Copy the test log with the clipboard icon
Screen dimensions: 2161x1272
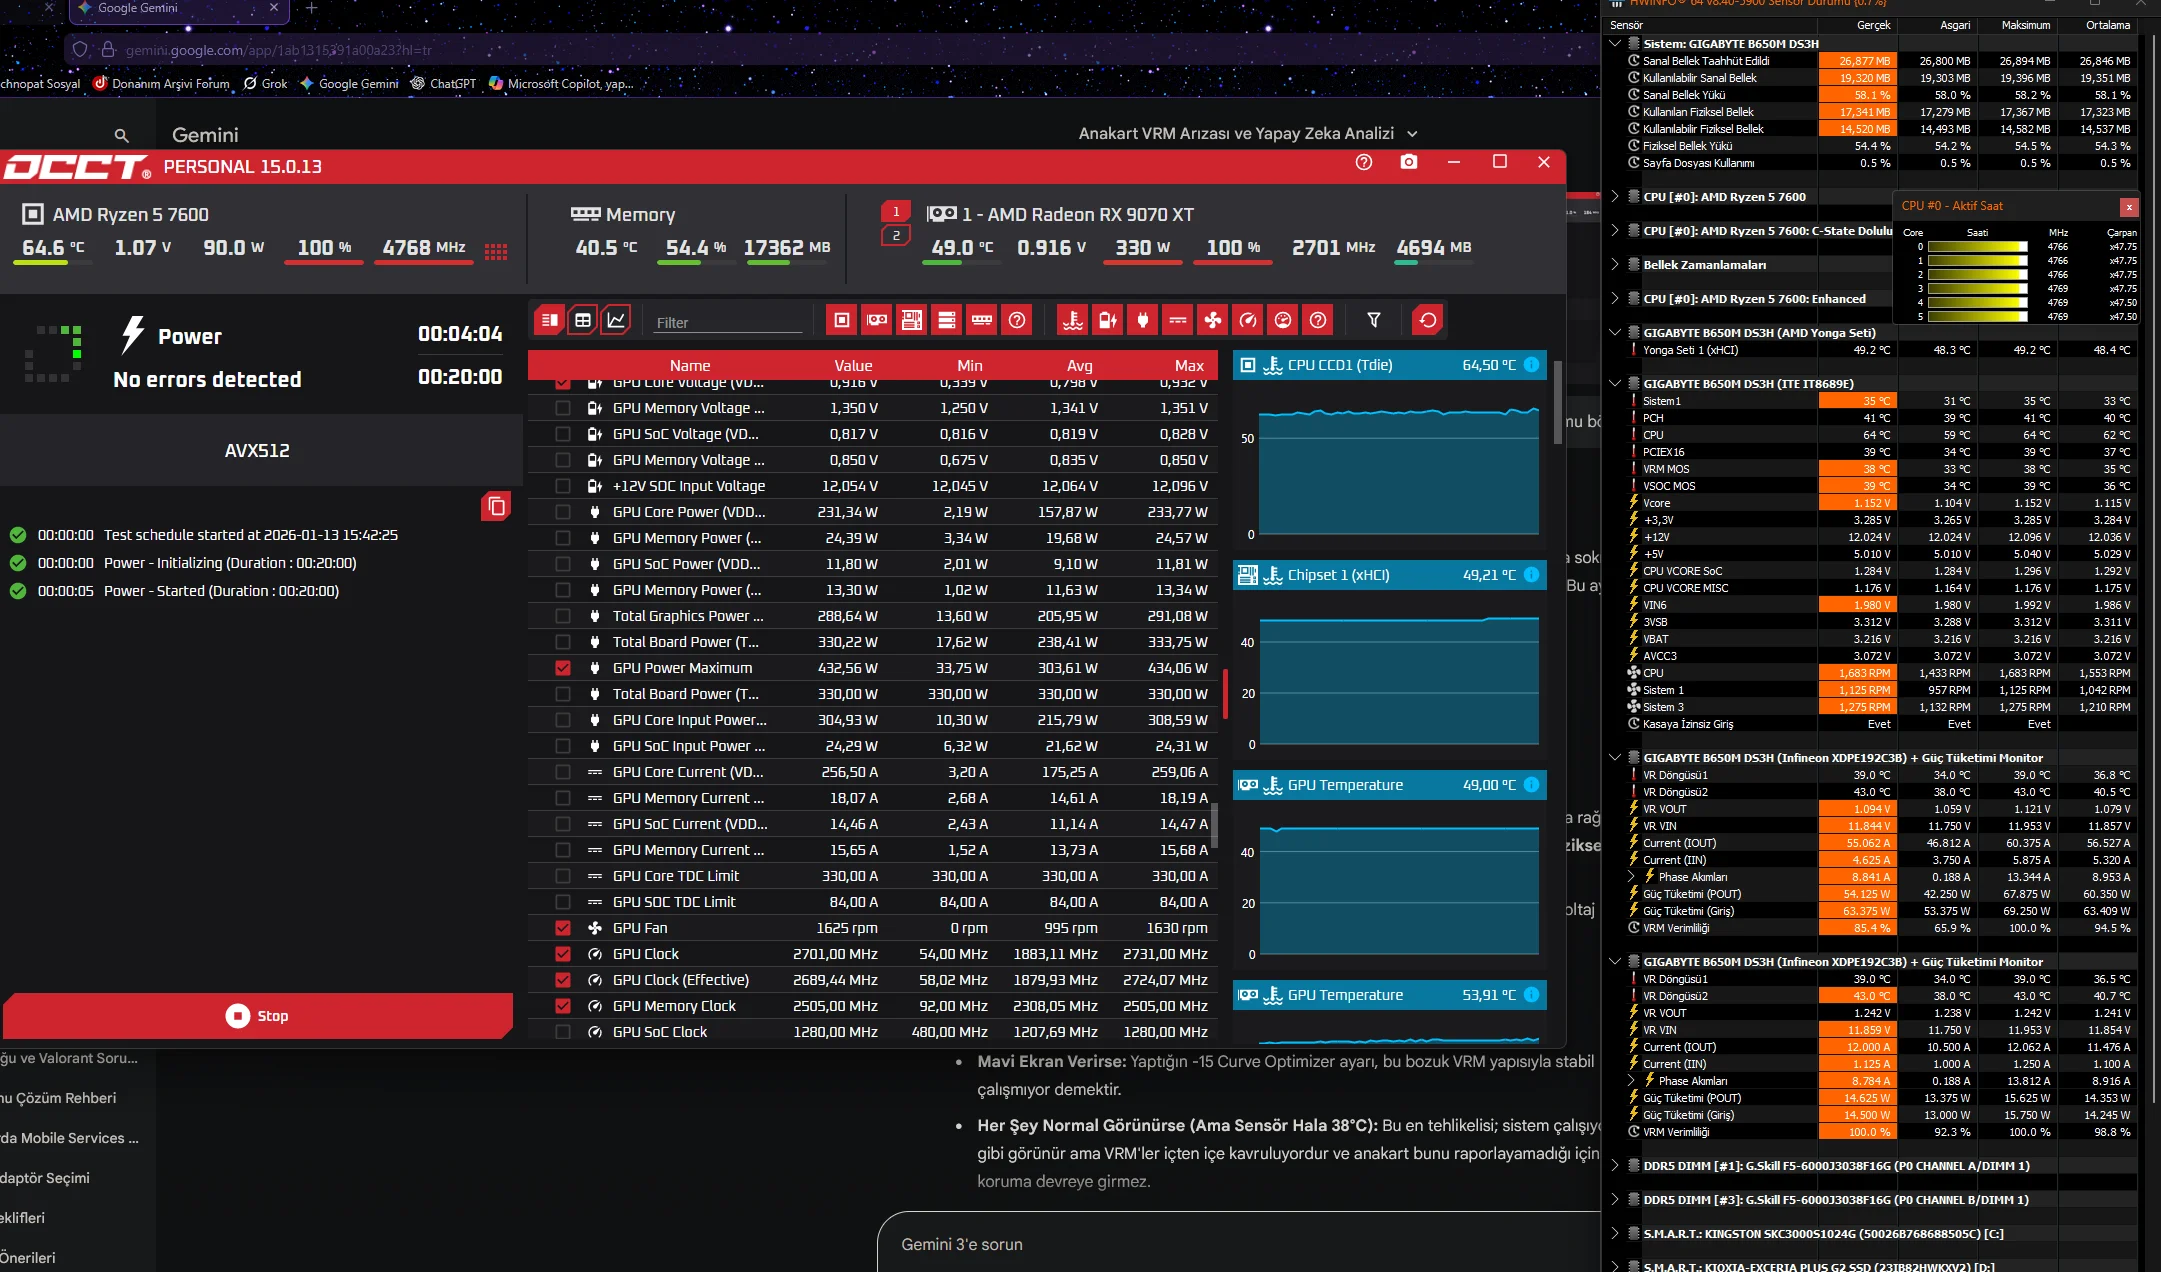point(496,506)
